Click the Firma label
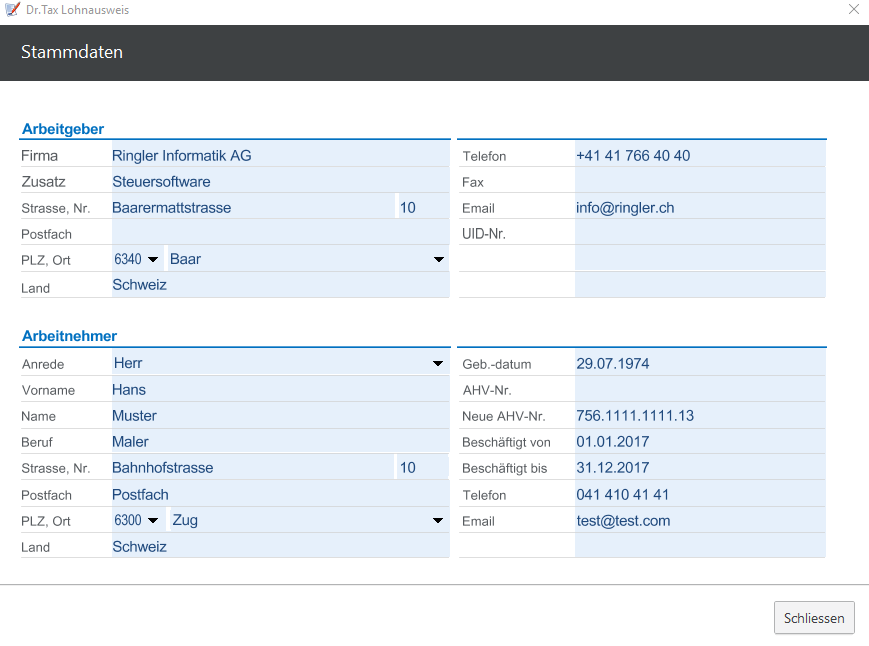 tap(39, 156)
